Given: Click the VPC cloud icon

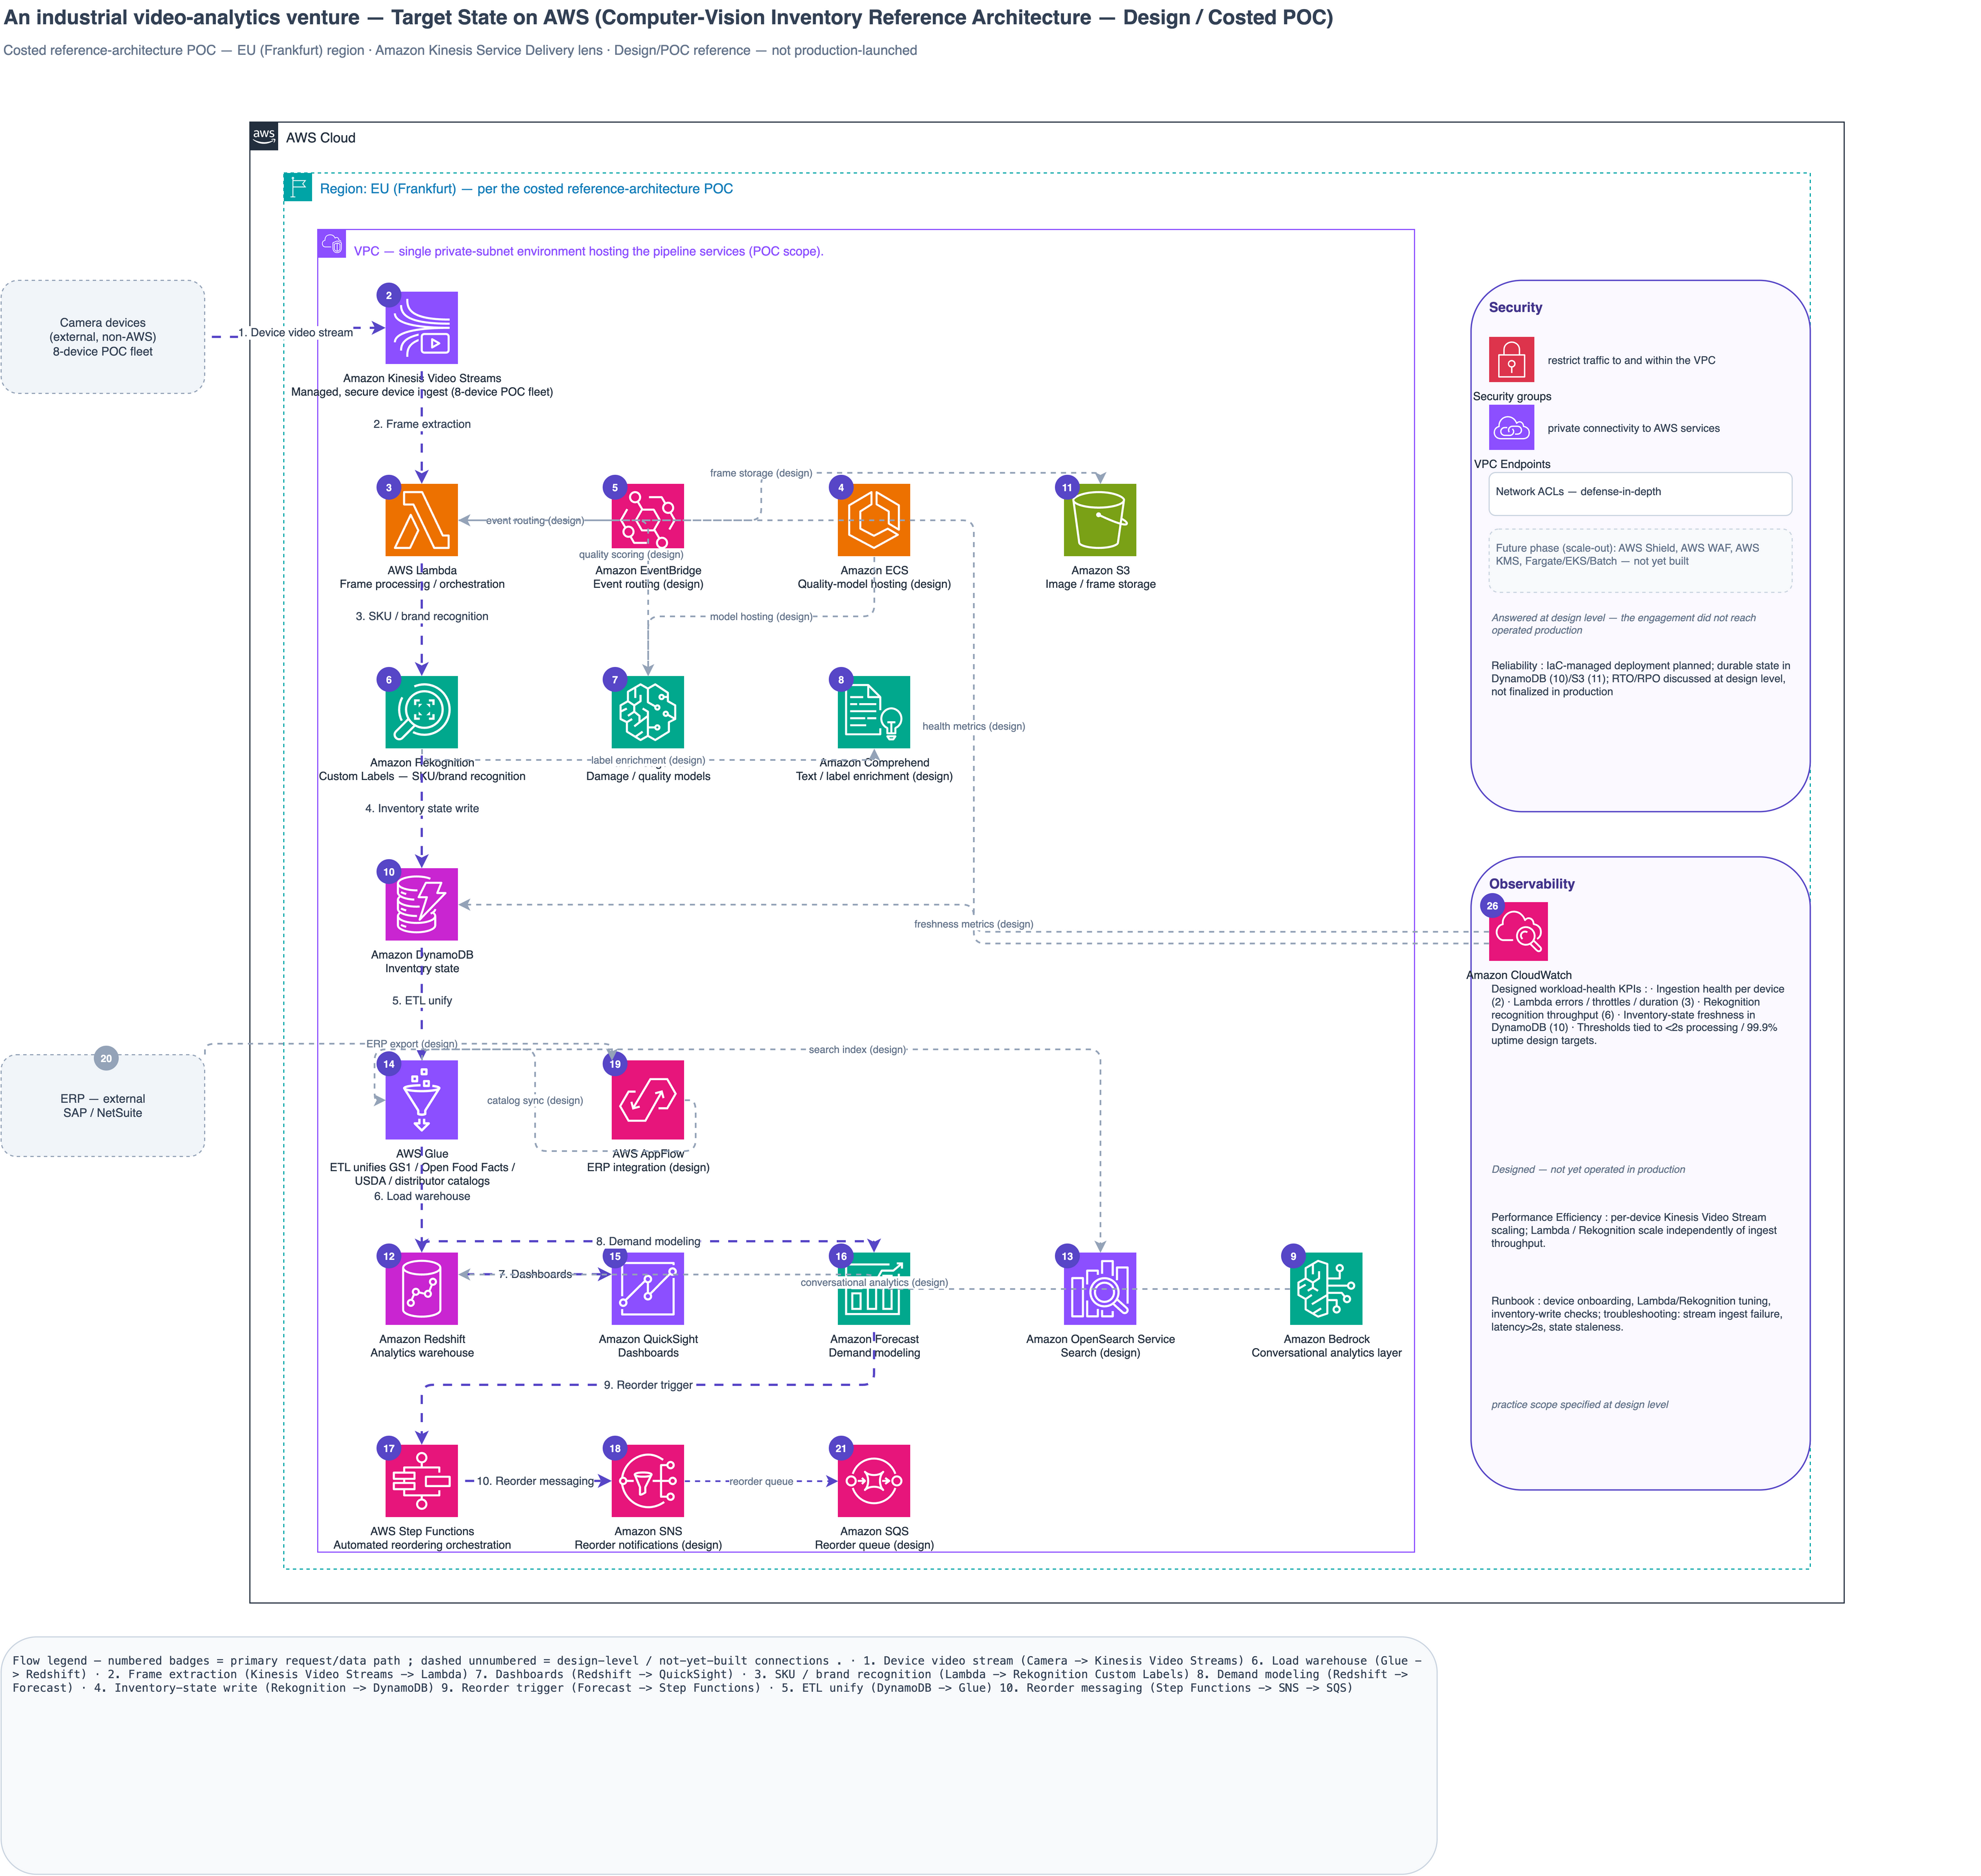Looking at the screenshot, I should click(331, 243).
